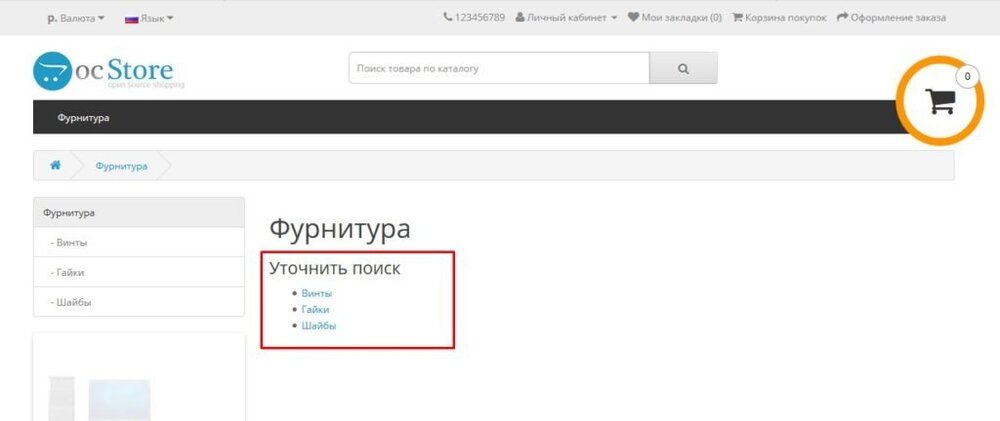Go to Оформление заказа checkout
This screenshot has height=421, width=1000.
point(891,18)
